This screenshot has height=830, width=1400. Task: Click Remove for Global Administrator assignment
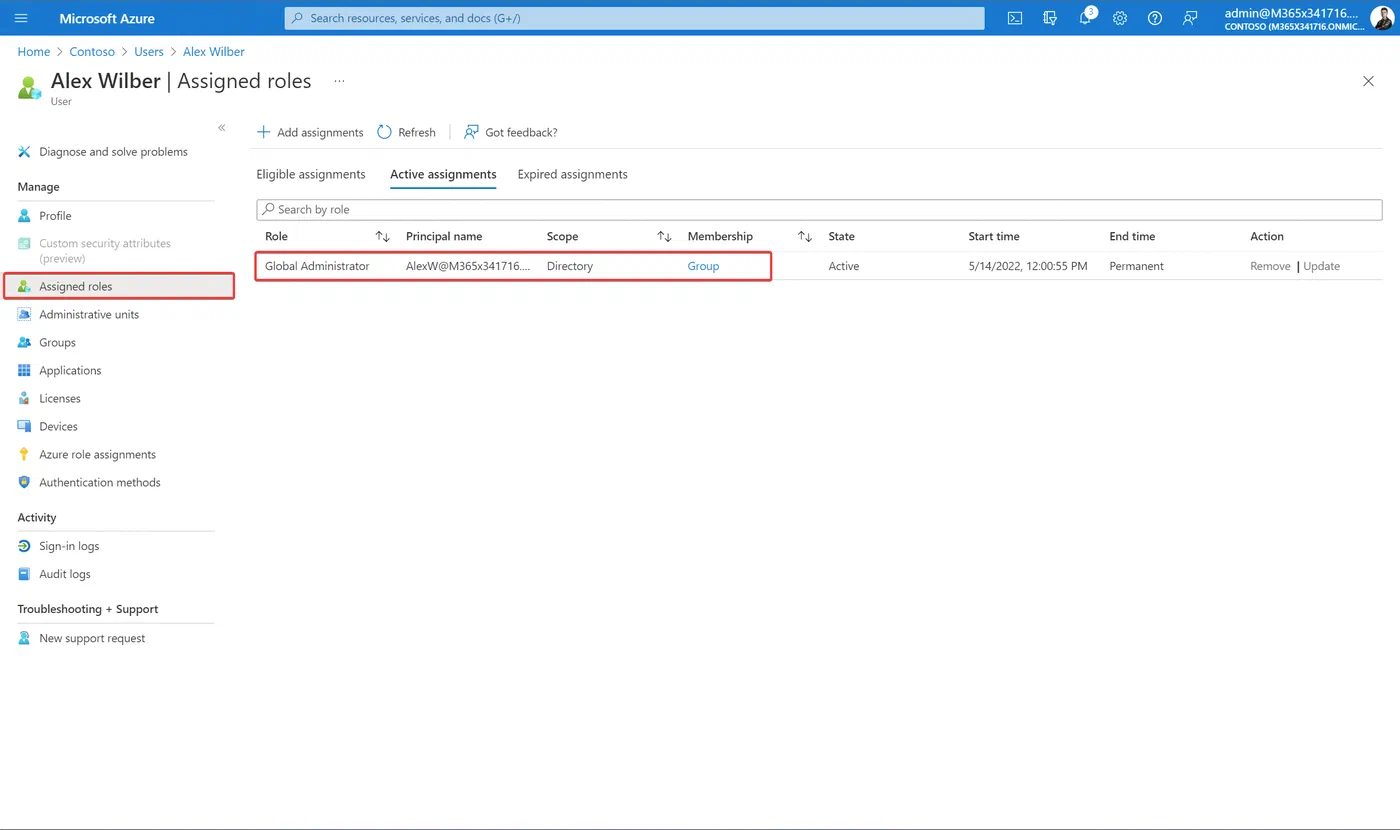[x=1270, y=266]
